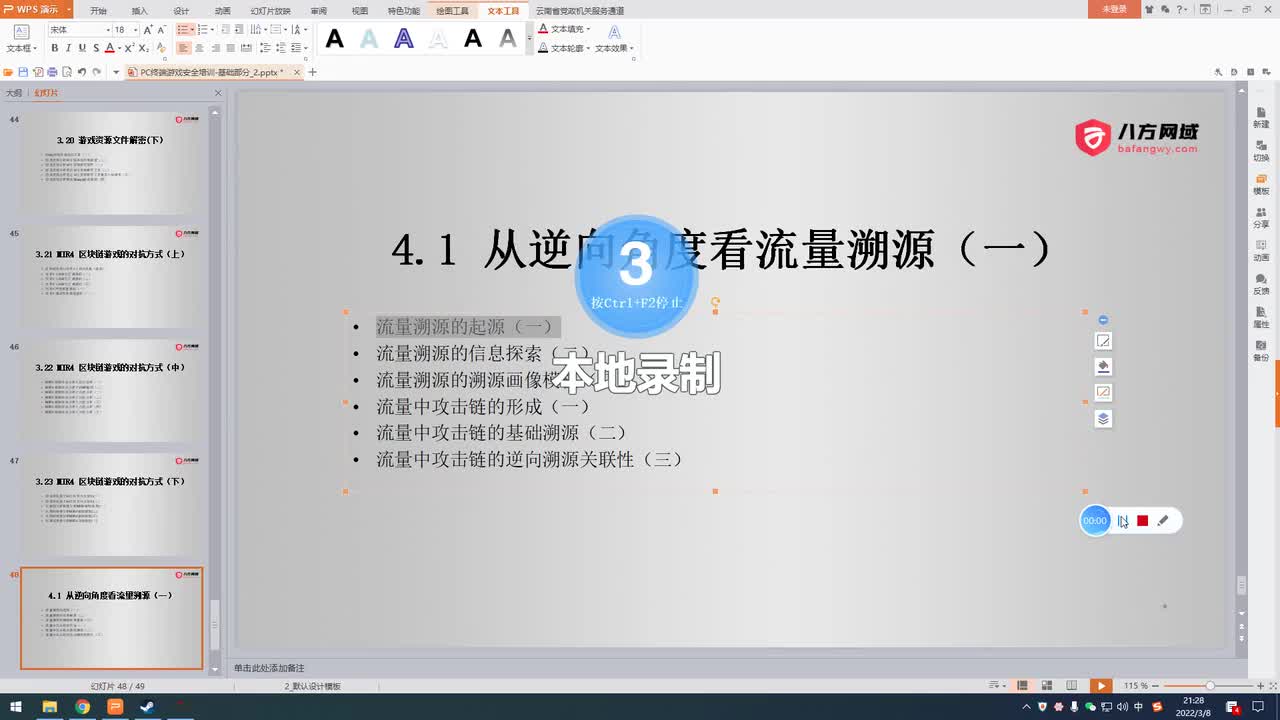Open 绘图工具 tab

point(452,10)
